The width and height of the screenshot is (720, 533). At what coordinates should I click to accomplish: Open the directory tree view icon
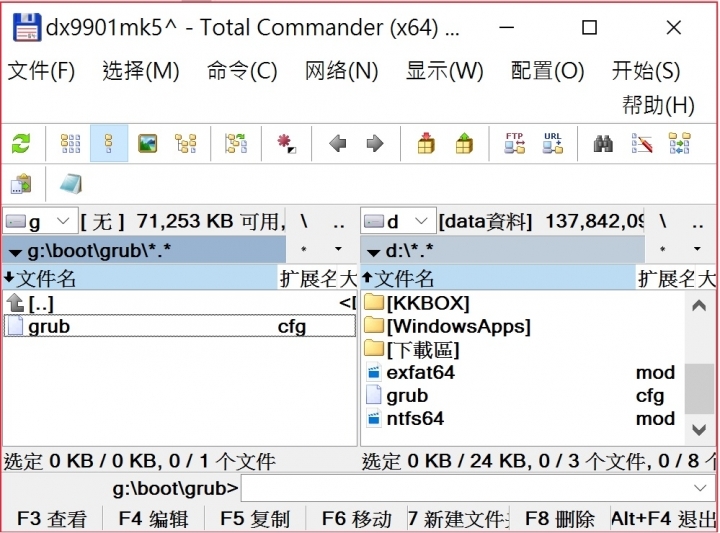pos(186,144)
